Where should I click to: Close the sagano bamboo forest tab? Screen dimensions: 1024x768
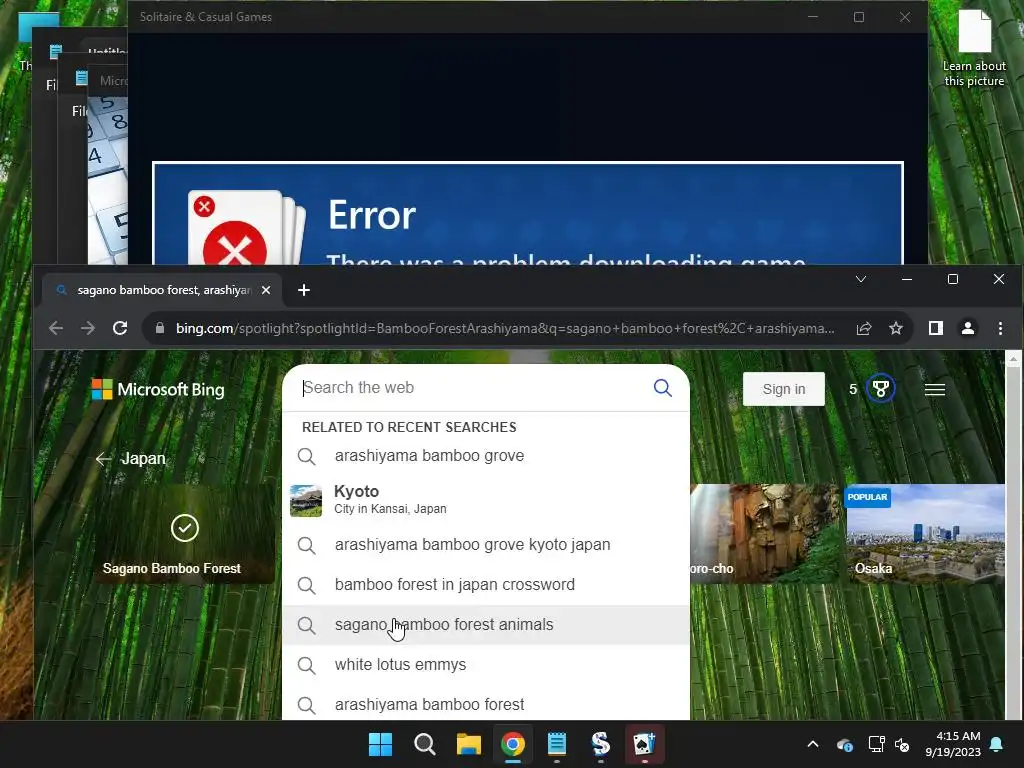click(x=266, y=290)
